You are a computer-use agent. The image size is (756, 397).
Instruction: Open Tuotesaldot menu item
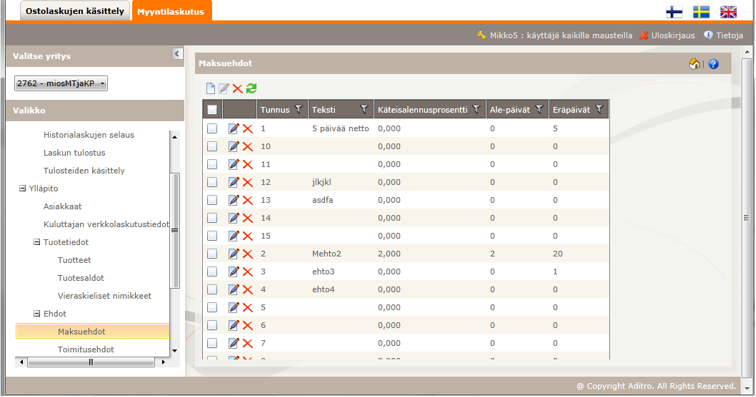(x=81, y=277)
